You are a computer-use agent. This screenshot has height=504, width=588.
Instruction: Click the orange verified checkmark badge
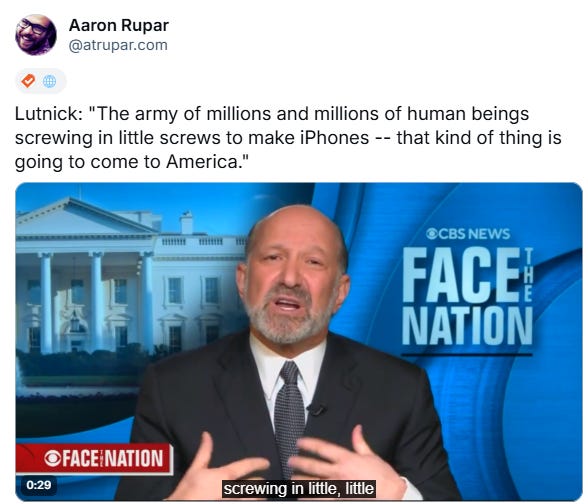point(28,81)
